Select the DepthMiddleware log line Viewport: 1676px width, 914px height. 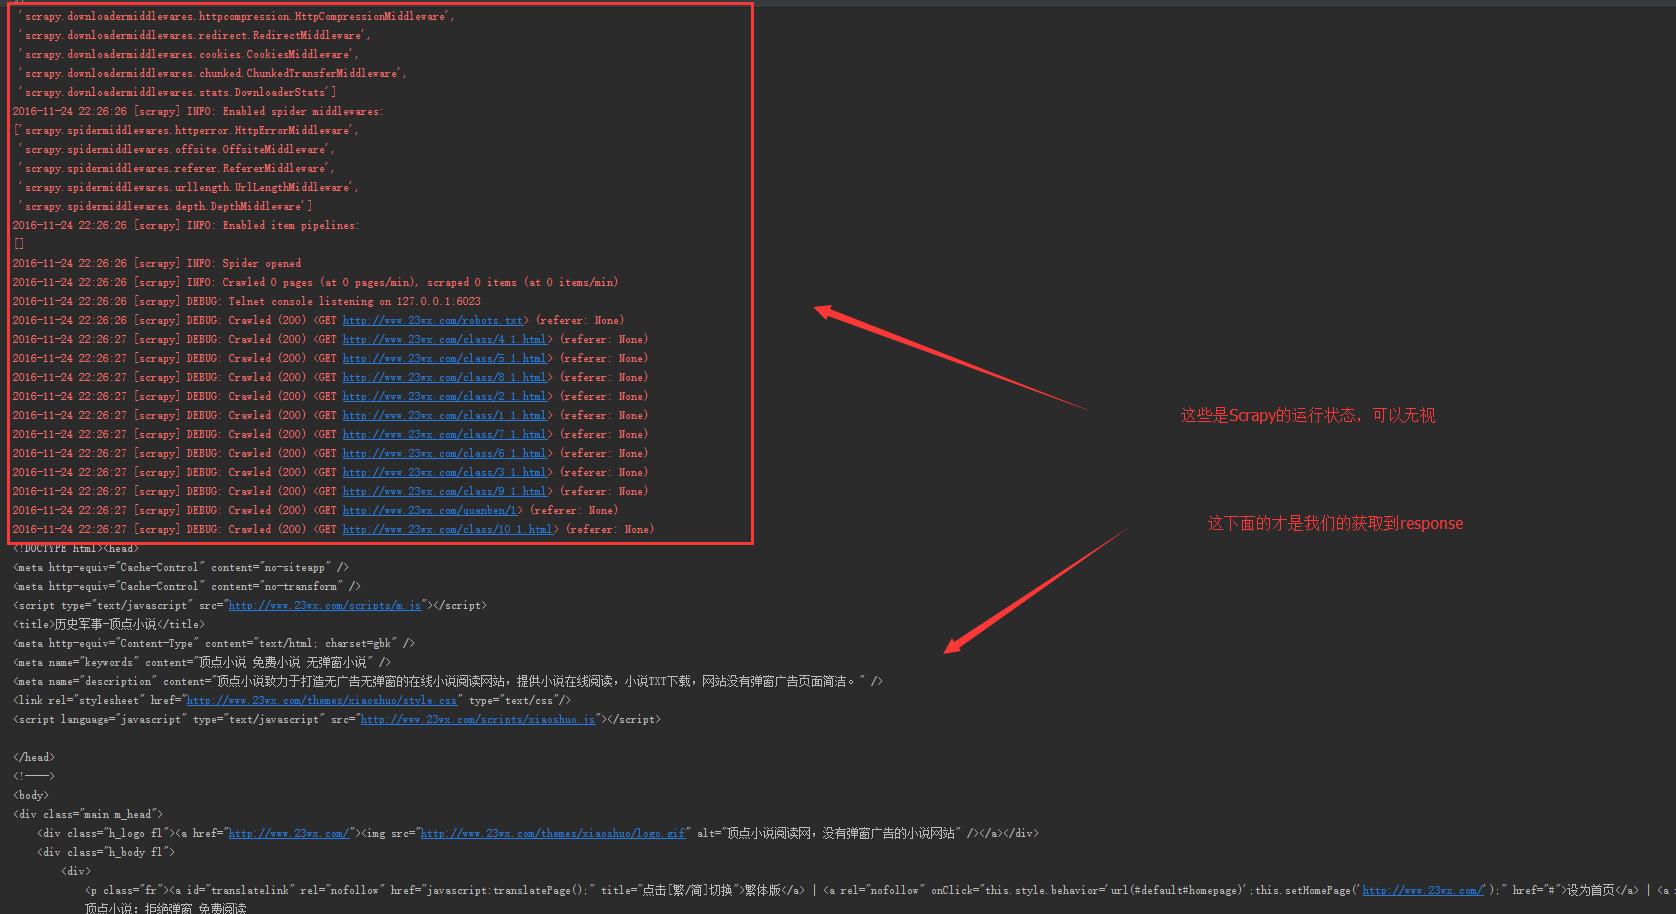(x=165, y=206)
